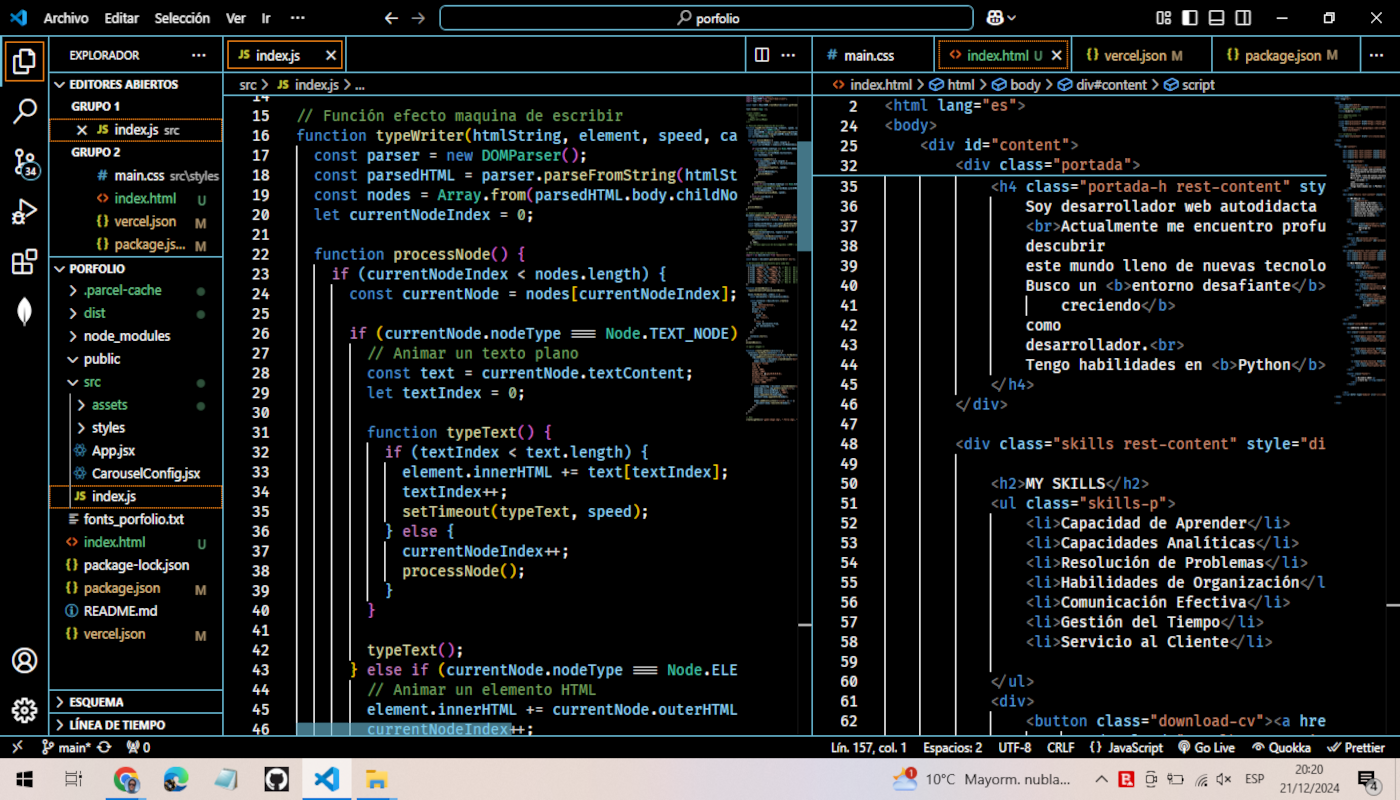Viewport: 1400px width, 800px height.
Task: Go back with the left arrow
Action: (x=391, y=18)
